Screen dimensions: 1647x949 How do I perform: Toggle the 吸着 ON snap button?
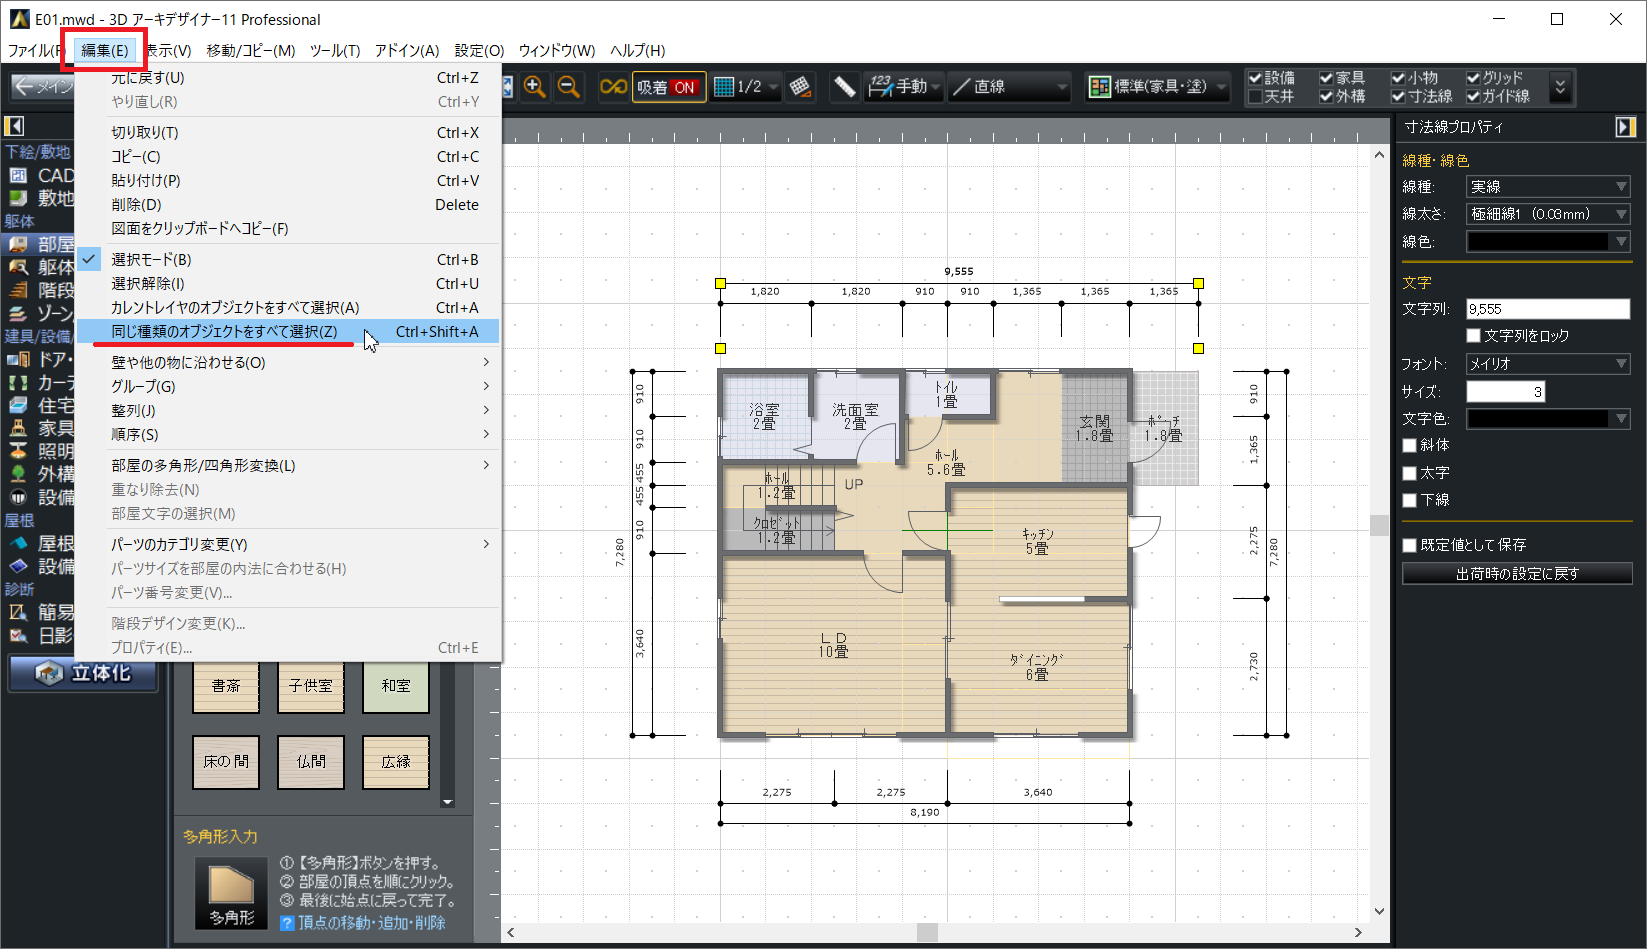tap(668, 87)
